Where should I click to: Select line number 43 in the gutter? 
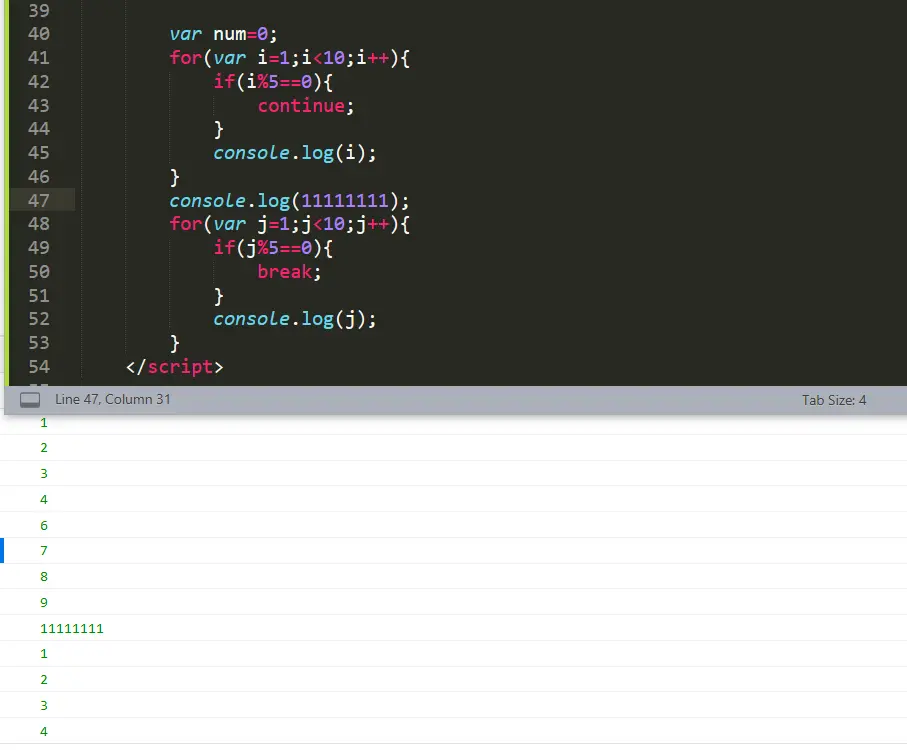[39, 106]
